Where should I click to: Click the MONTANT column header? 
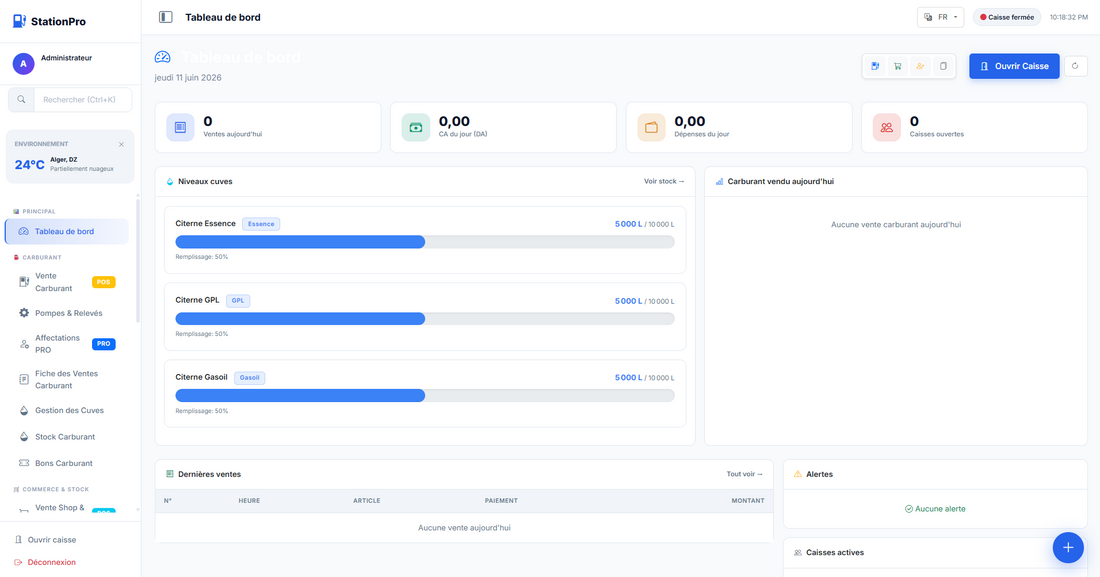tap(748, 500)
